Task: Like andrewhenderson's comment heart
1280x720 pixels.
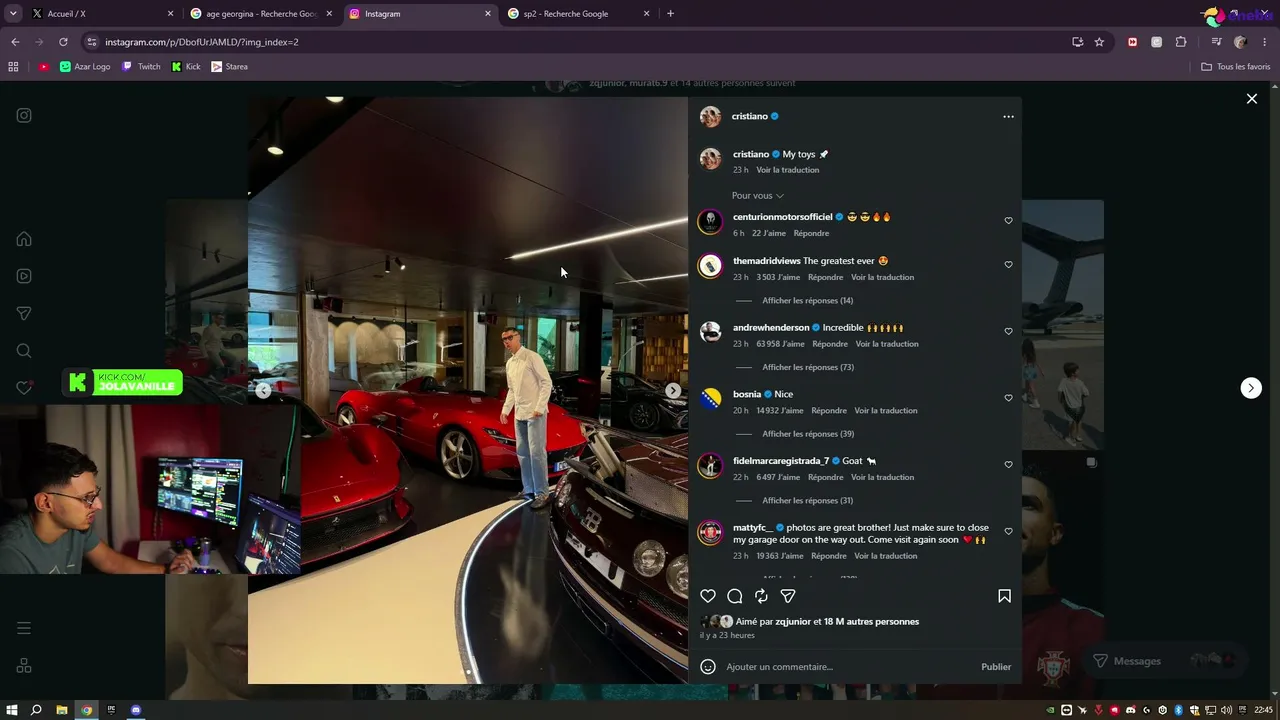Action: point(1008,332)
